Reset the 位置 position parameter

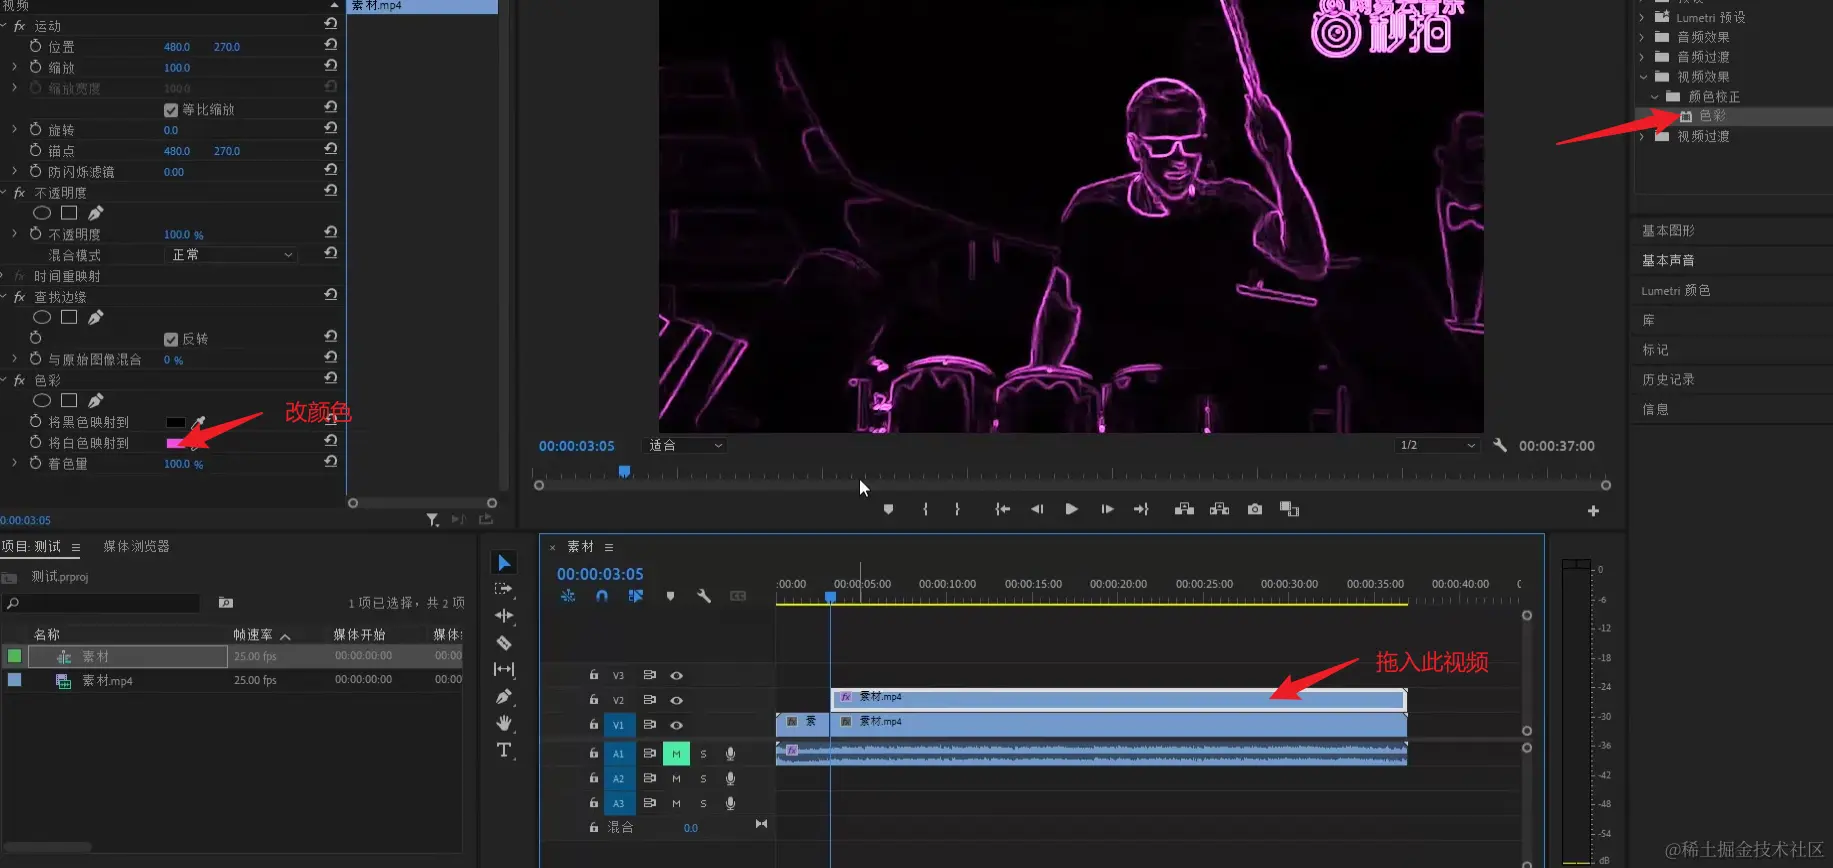point(331,45)
